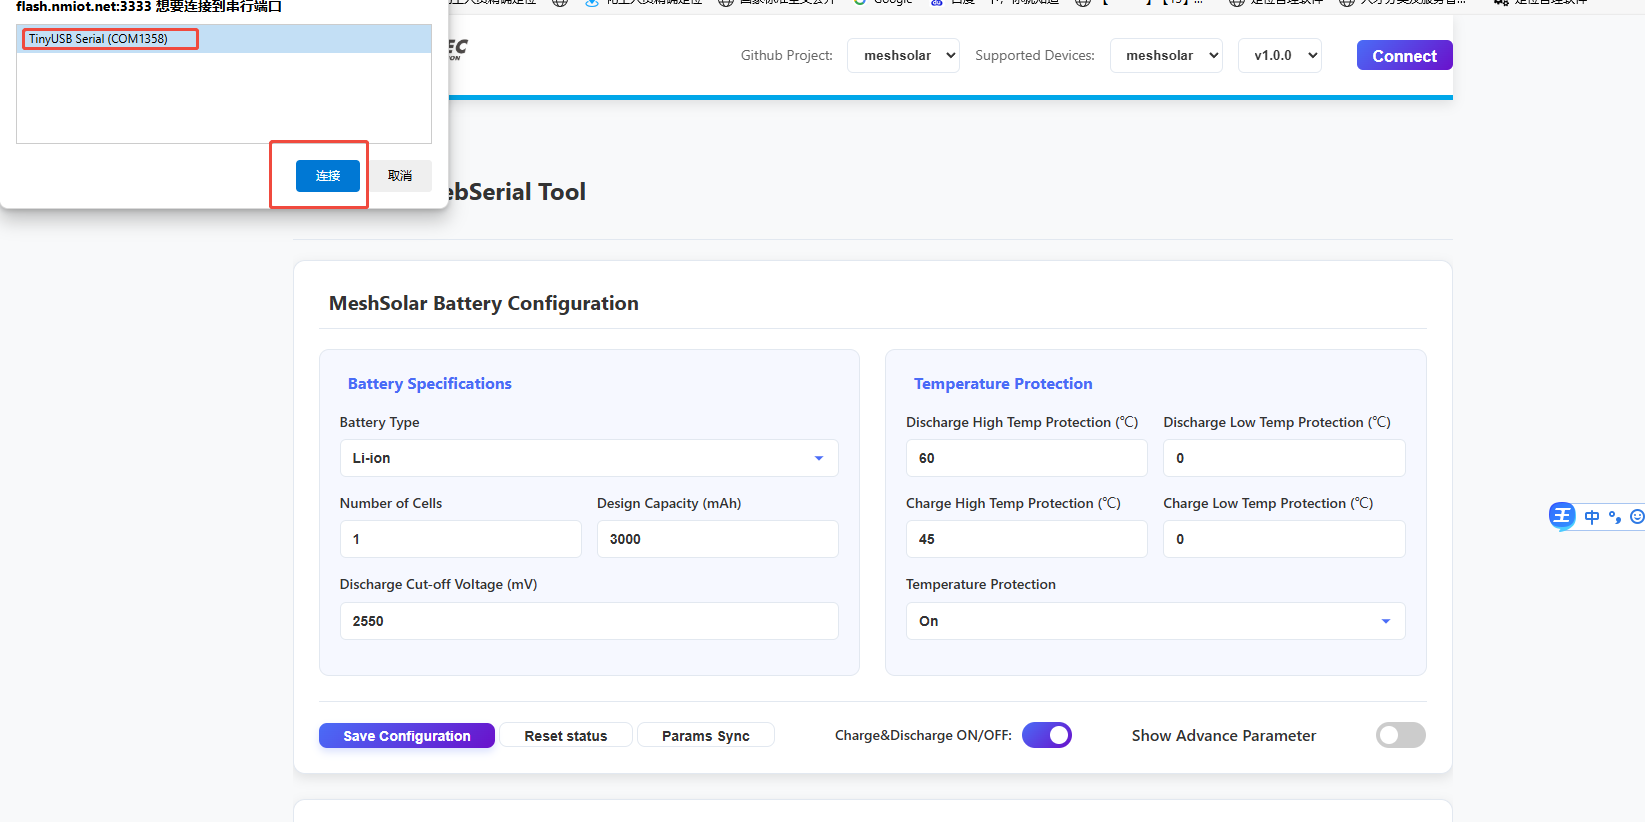Screen dimensions: 1645x822
Task: Toggle Charge&Discharge ON/OFF switch
Action: click(1046, 735)
